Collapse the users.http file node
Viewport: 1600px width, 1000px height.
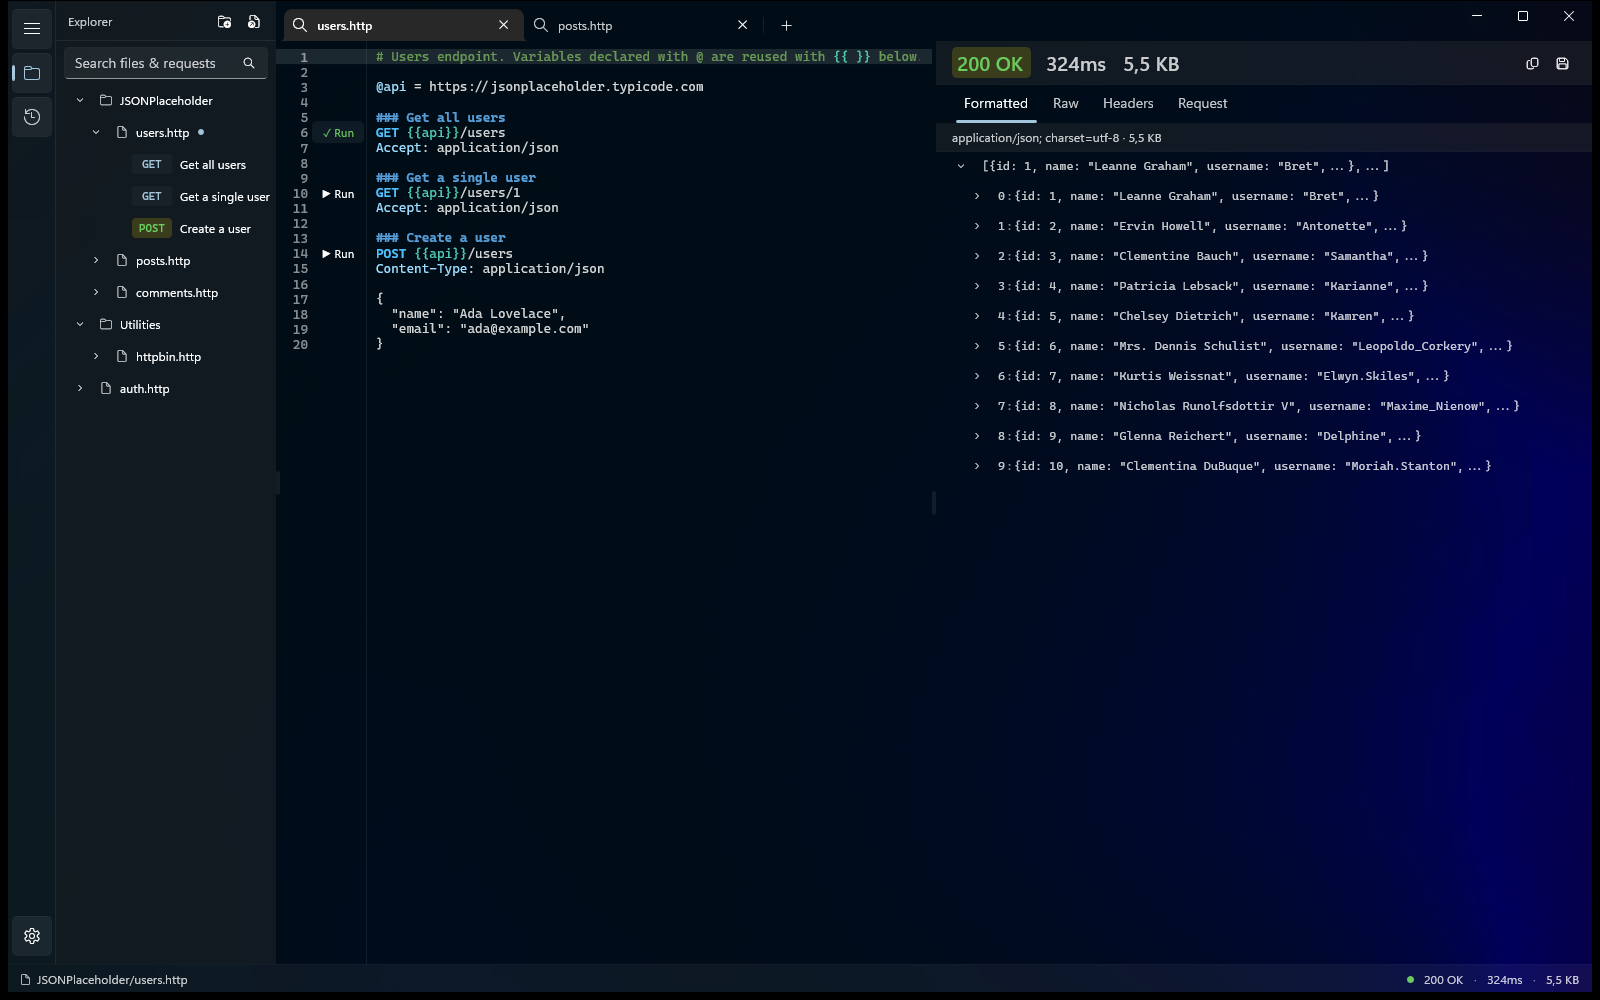[96, 132]
